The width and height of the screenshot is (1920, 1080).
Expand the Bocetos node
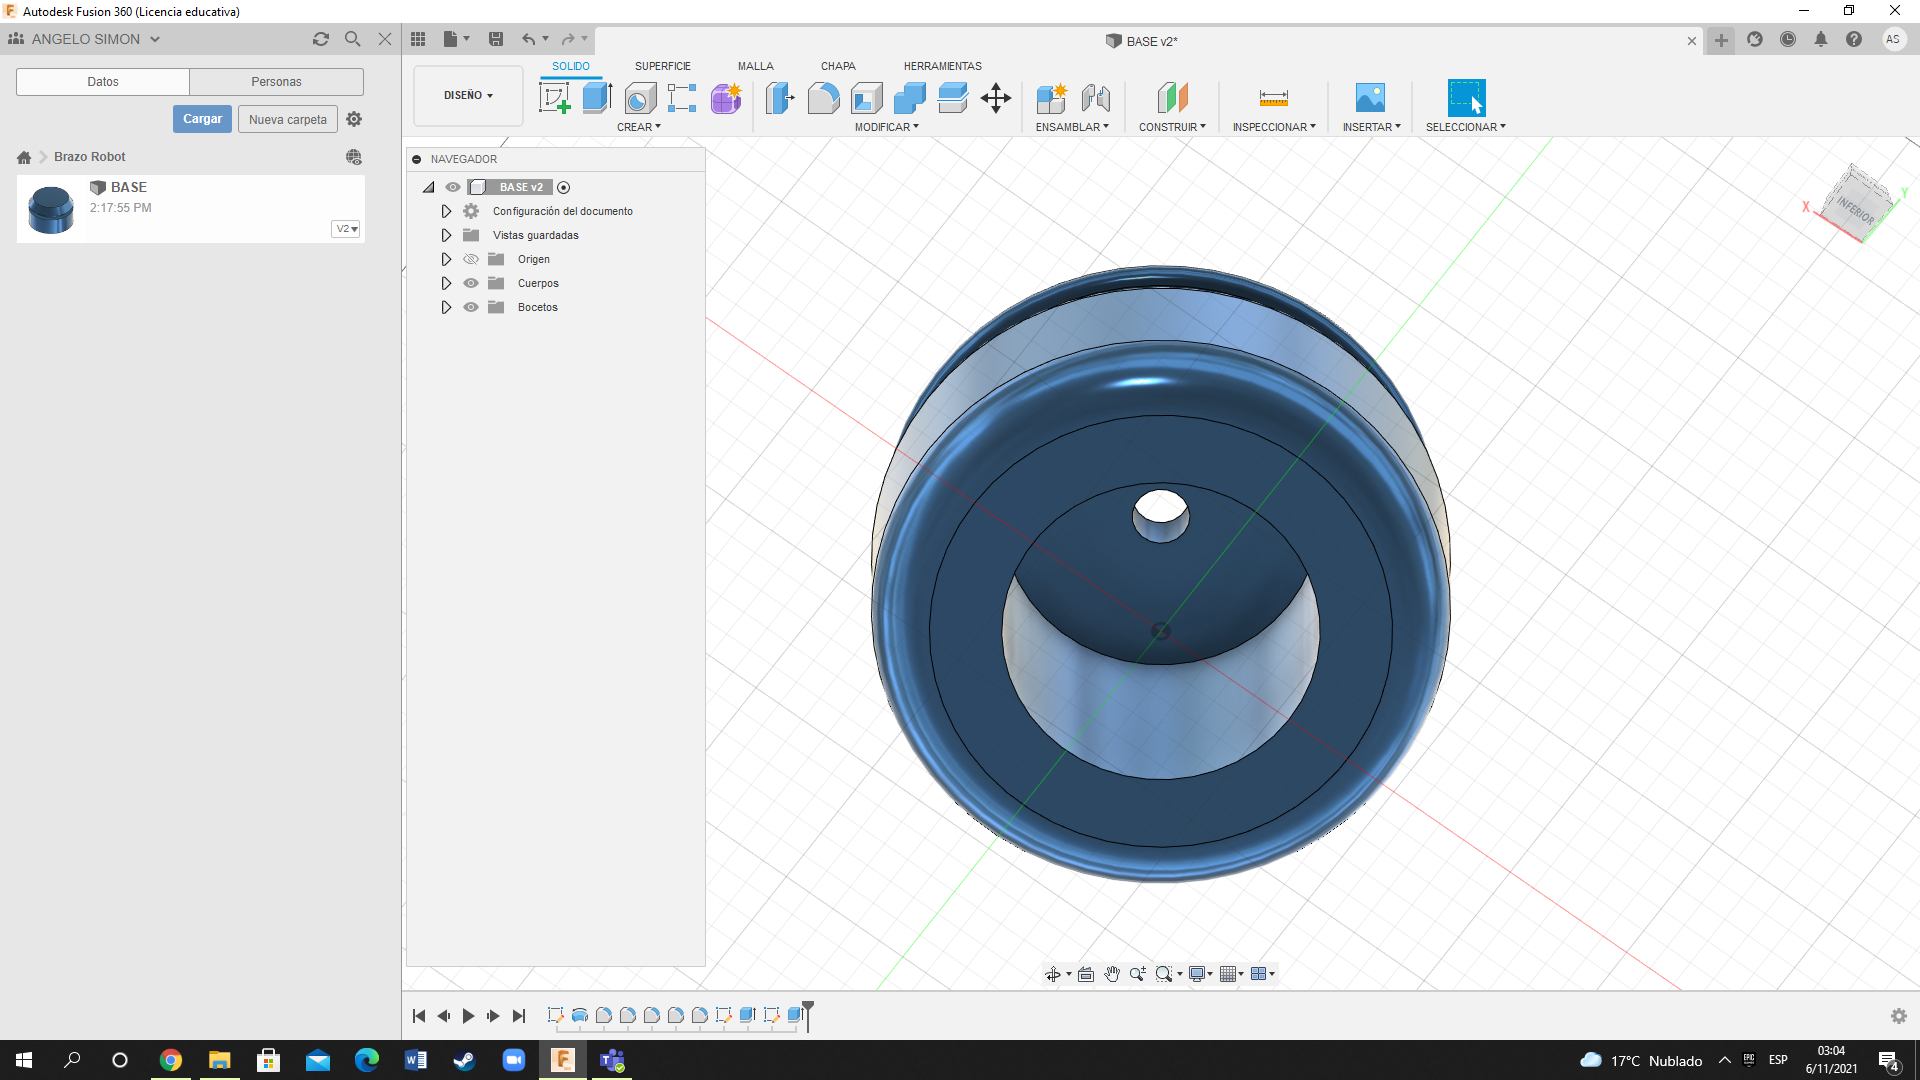[x=446, y=307]
